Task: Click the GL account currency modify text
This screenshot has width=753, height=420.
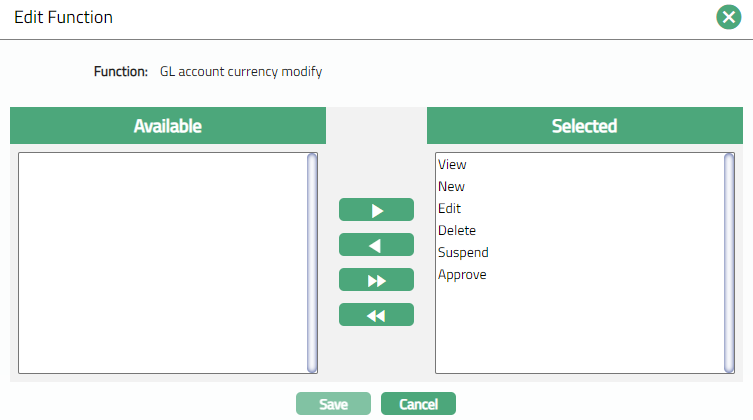Action: point(241,72)
